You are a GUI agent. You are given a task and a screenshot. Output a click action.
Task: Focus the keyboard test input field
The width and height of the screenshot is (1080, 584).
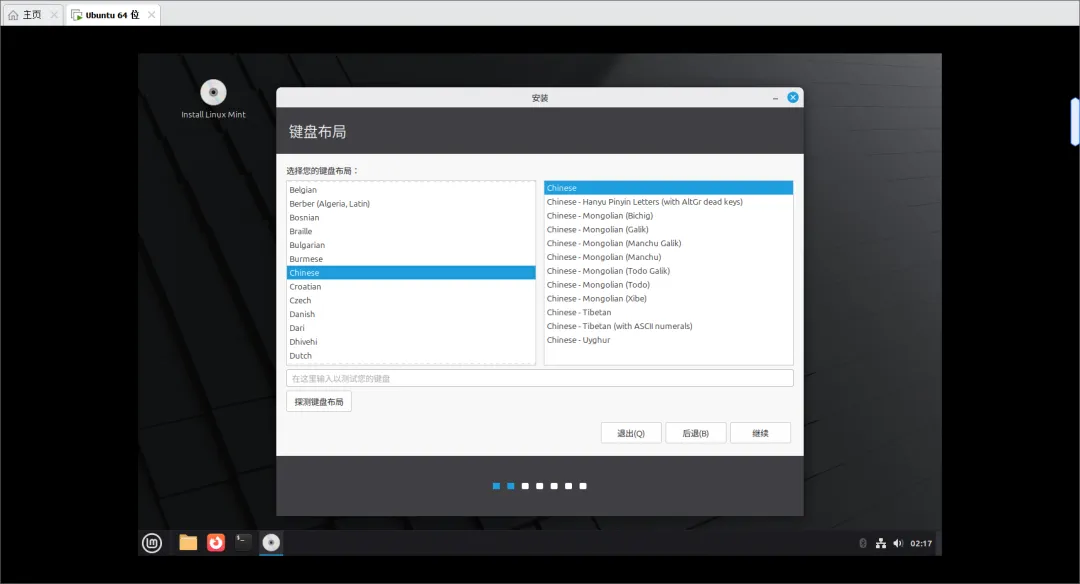pos(540,378)
